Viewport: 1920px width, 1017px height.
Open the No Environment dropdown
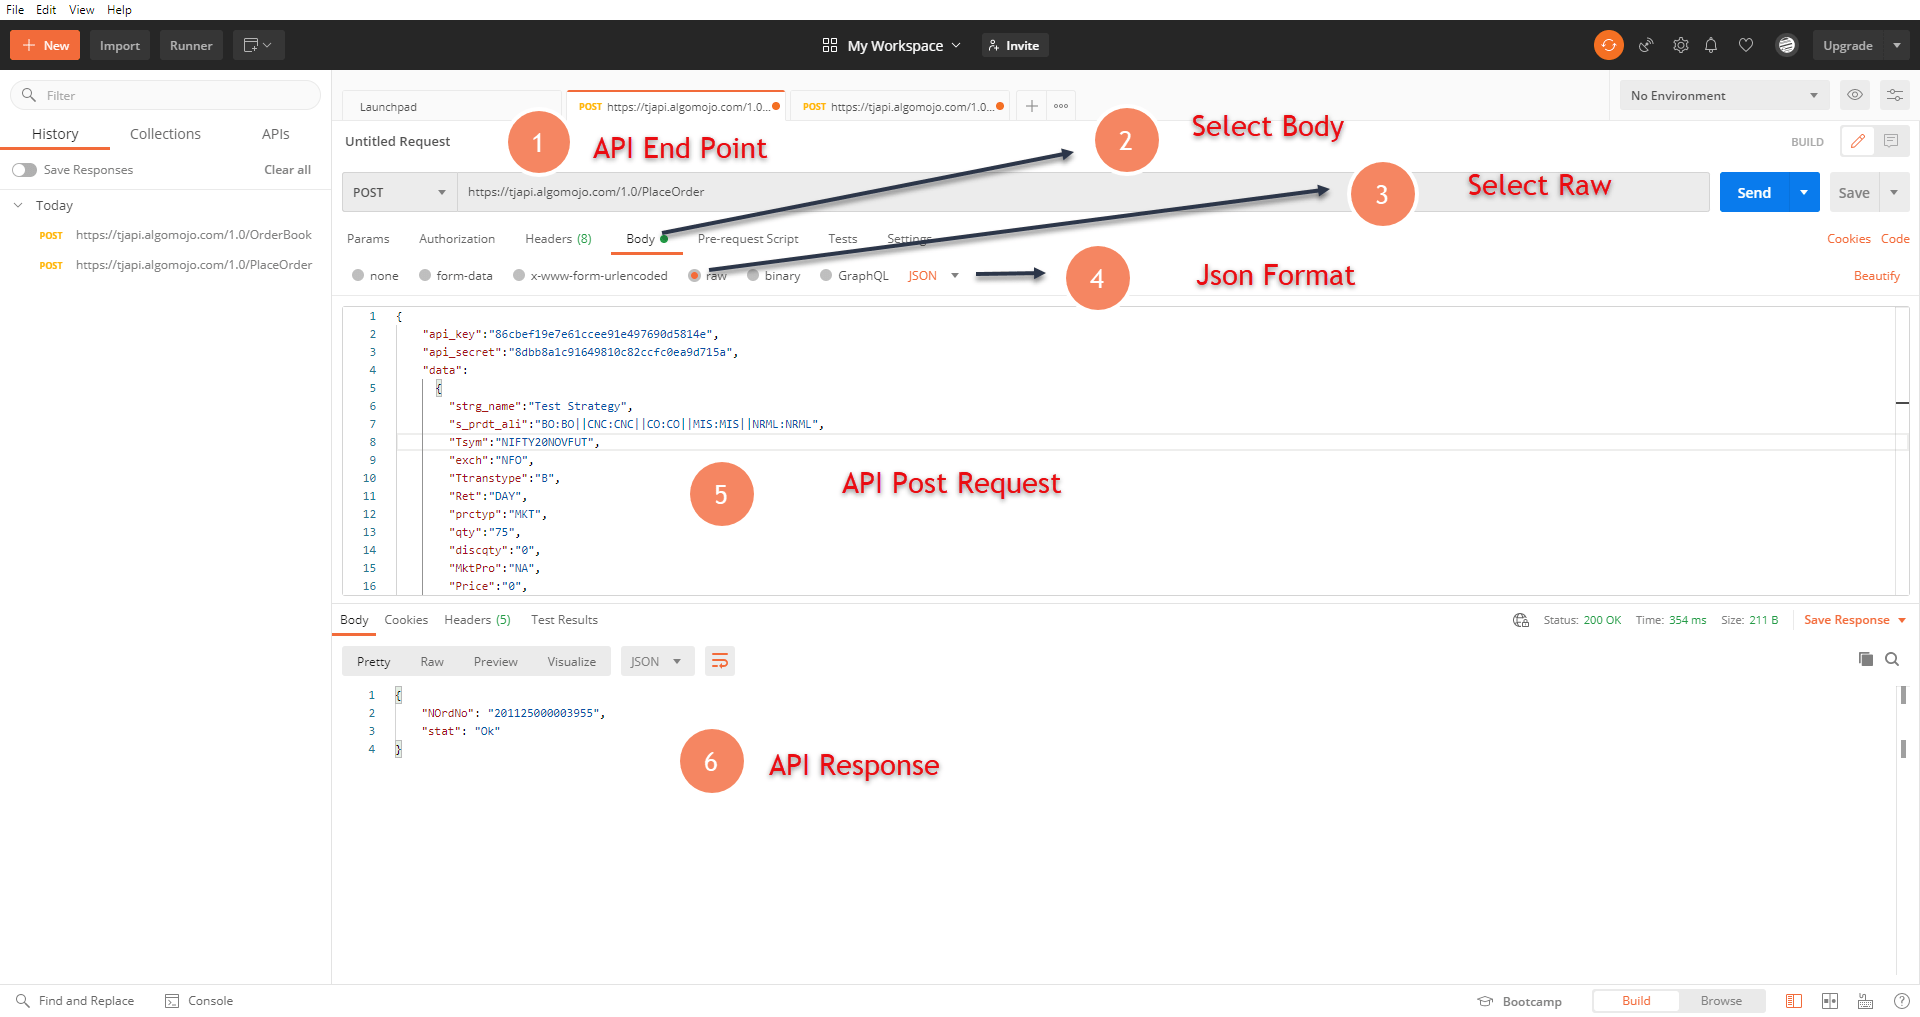tap(1722, 95)
